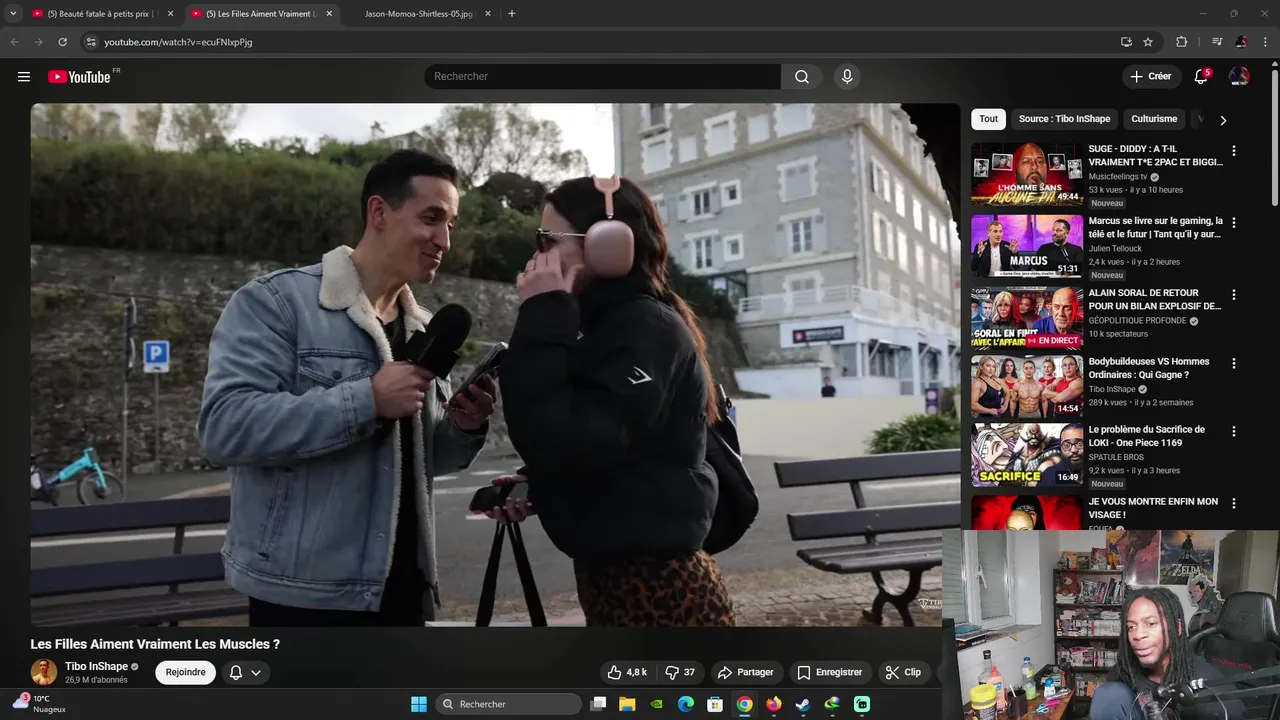Select the Tout filter chip
1280x720 pixels.
(x=988, y=119)
